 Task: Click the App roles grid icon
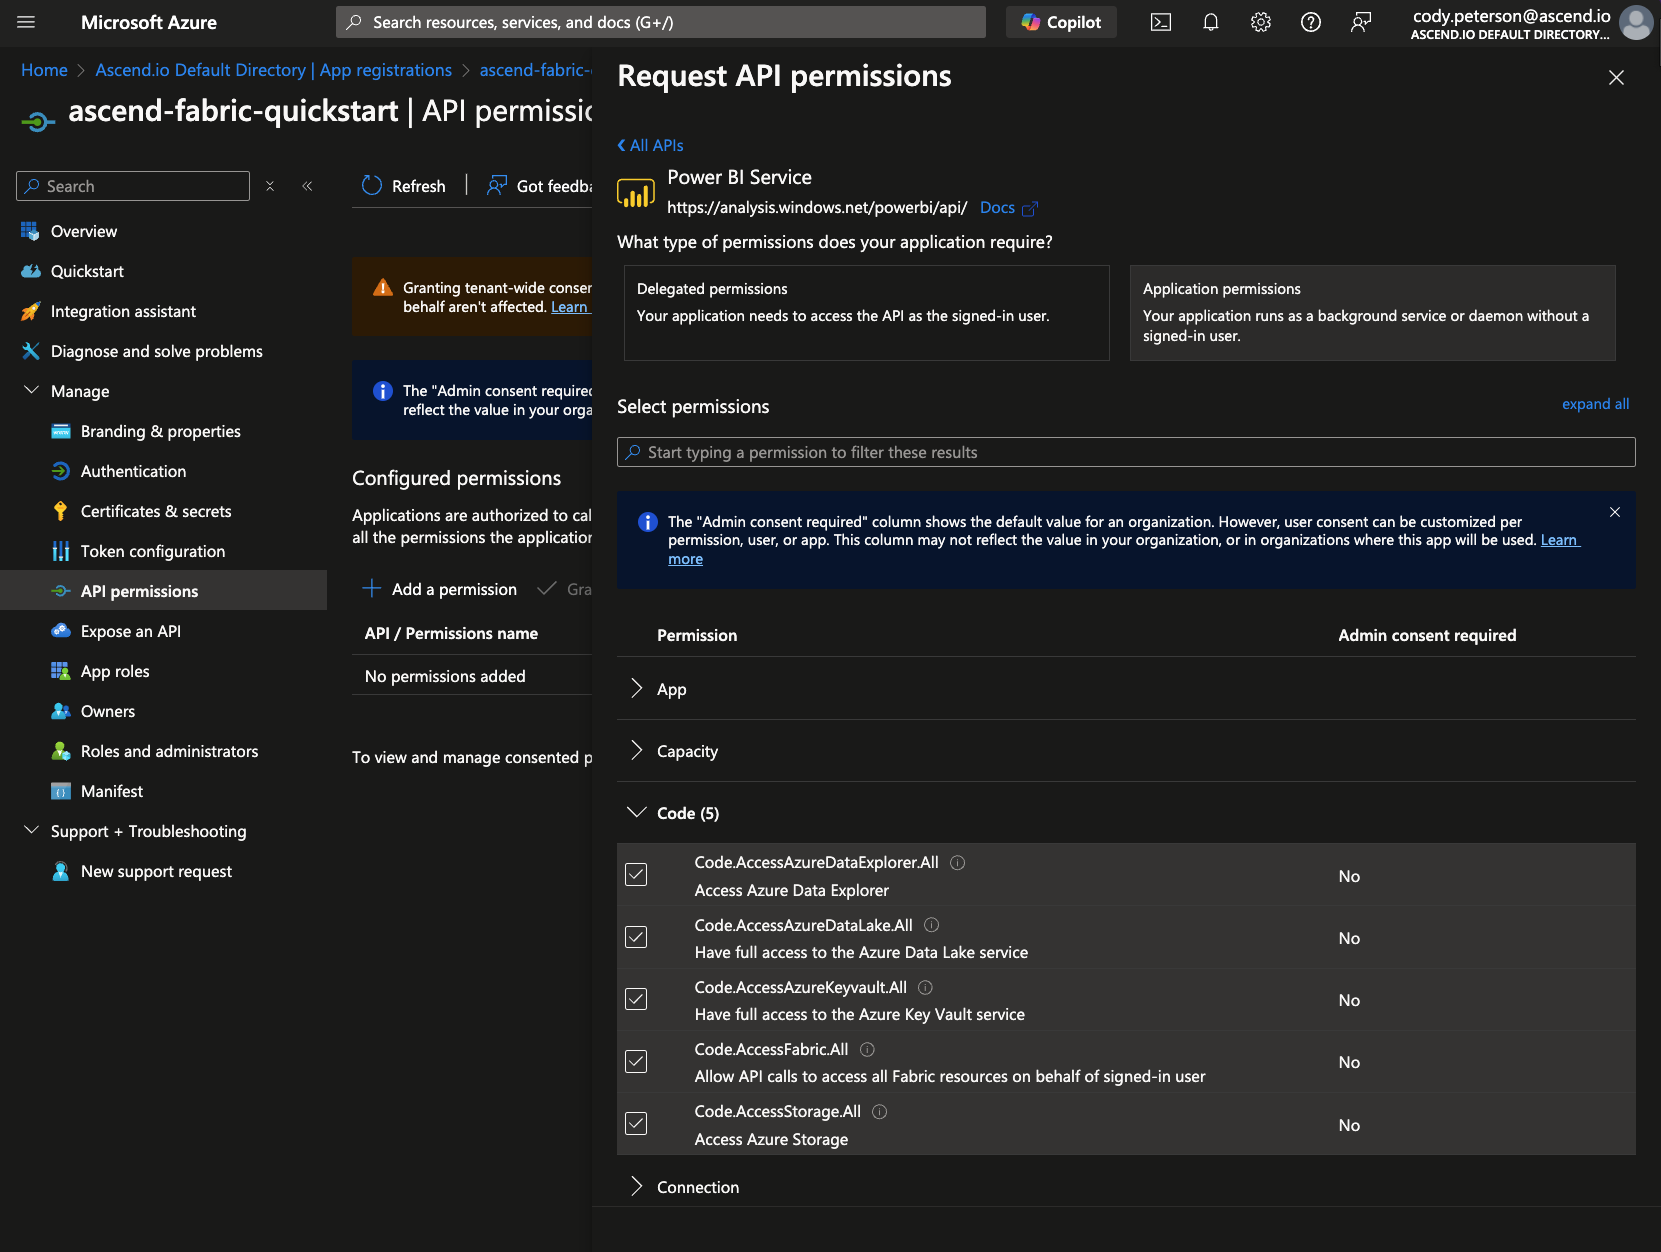61,671
